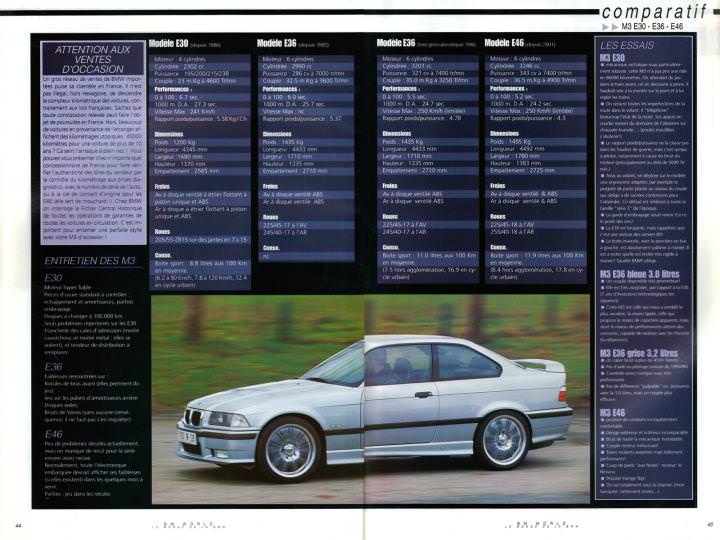Viewport: 720px width, 540px height.
Task: Click 'Rapport poids/puissance : 4.3' row
Action: coord(528,118)
